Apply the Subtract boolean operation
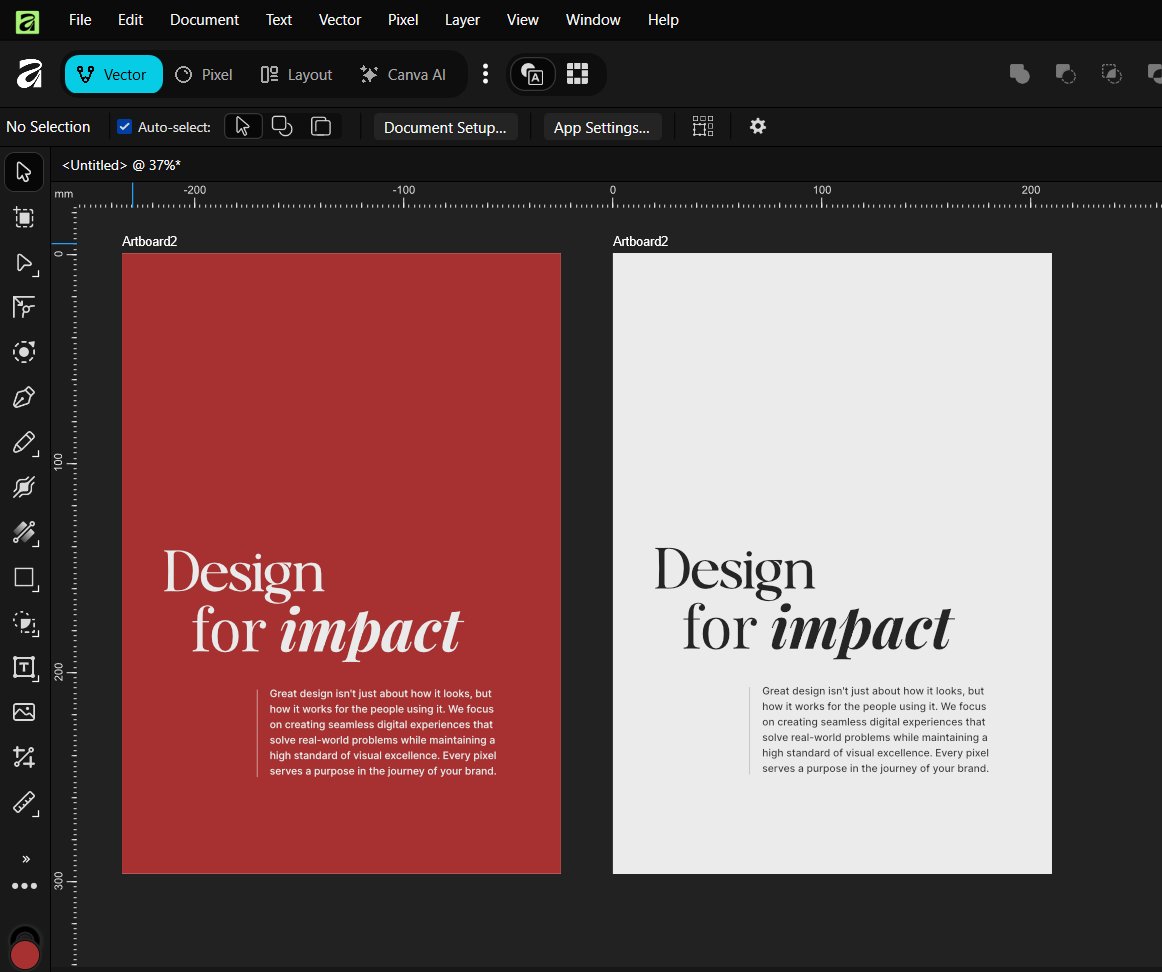The height and width of the screenshot is (972, 1162). (x=1066, y=74)
